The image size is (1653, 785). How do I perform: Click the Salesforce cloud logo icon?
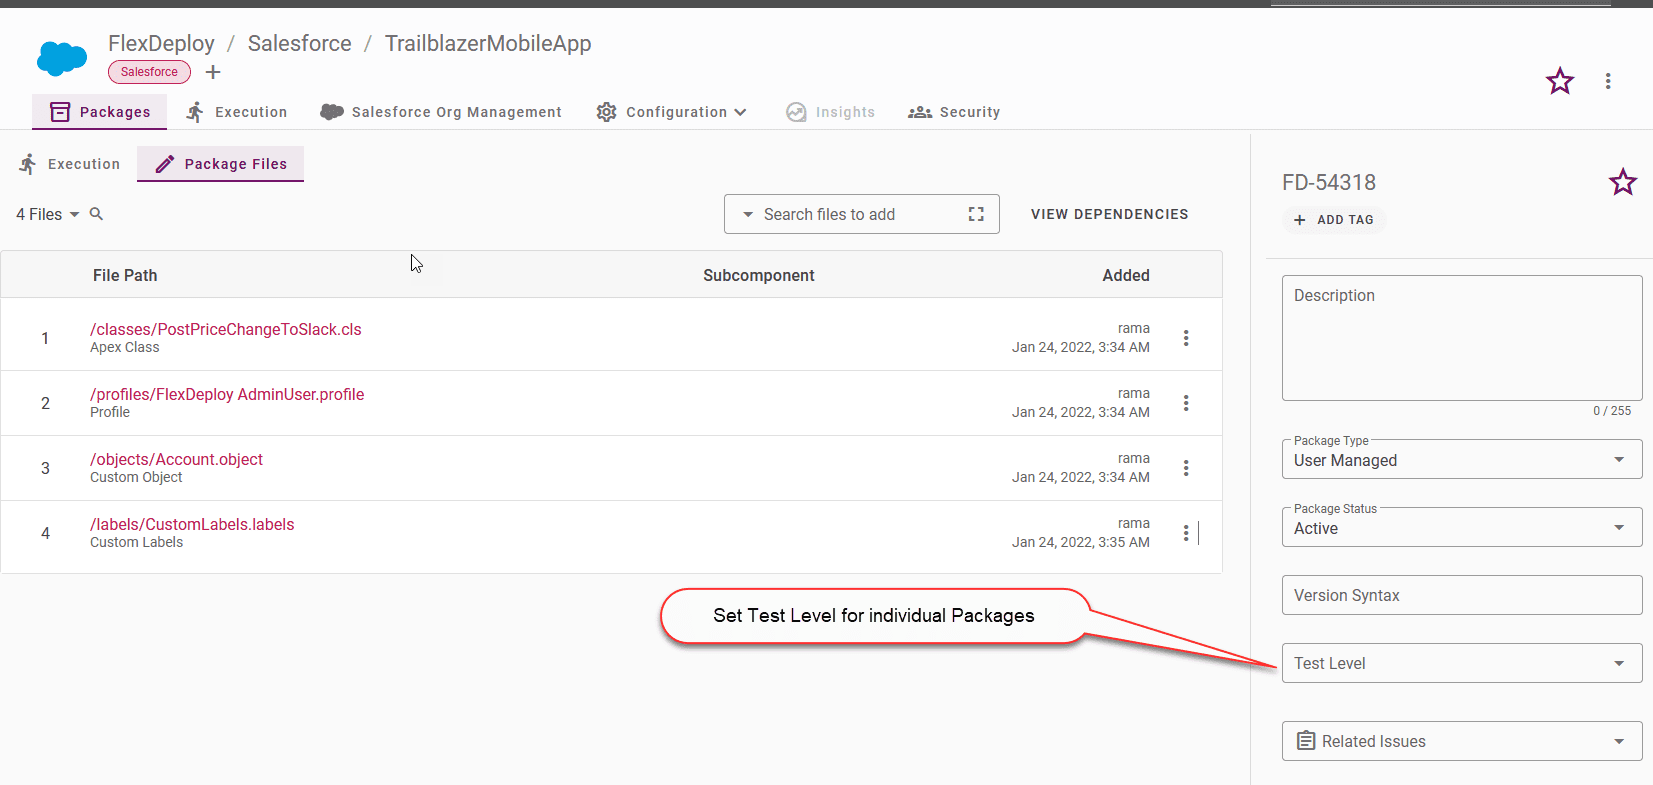[62, 59]
